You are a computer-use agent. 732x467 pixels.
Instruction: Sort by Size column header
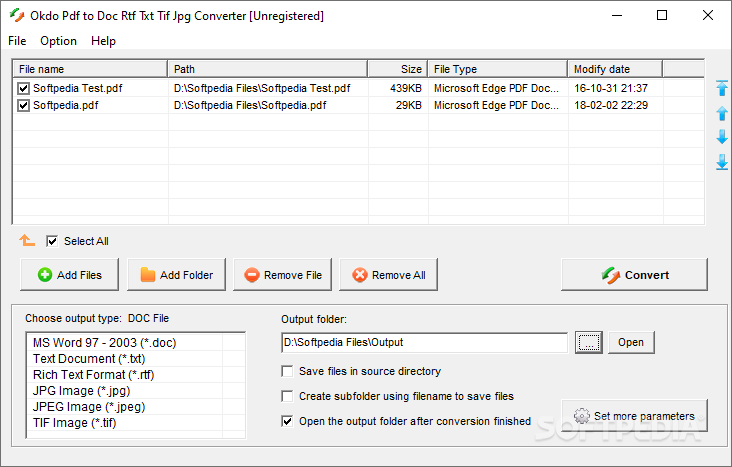398,69
